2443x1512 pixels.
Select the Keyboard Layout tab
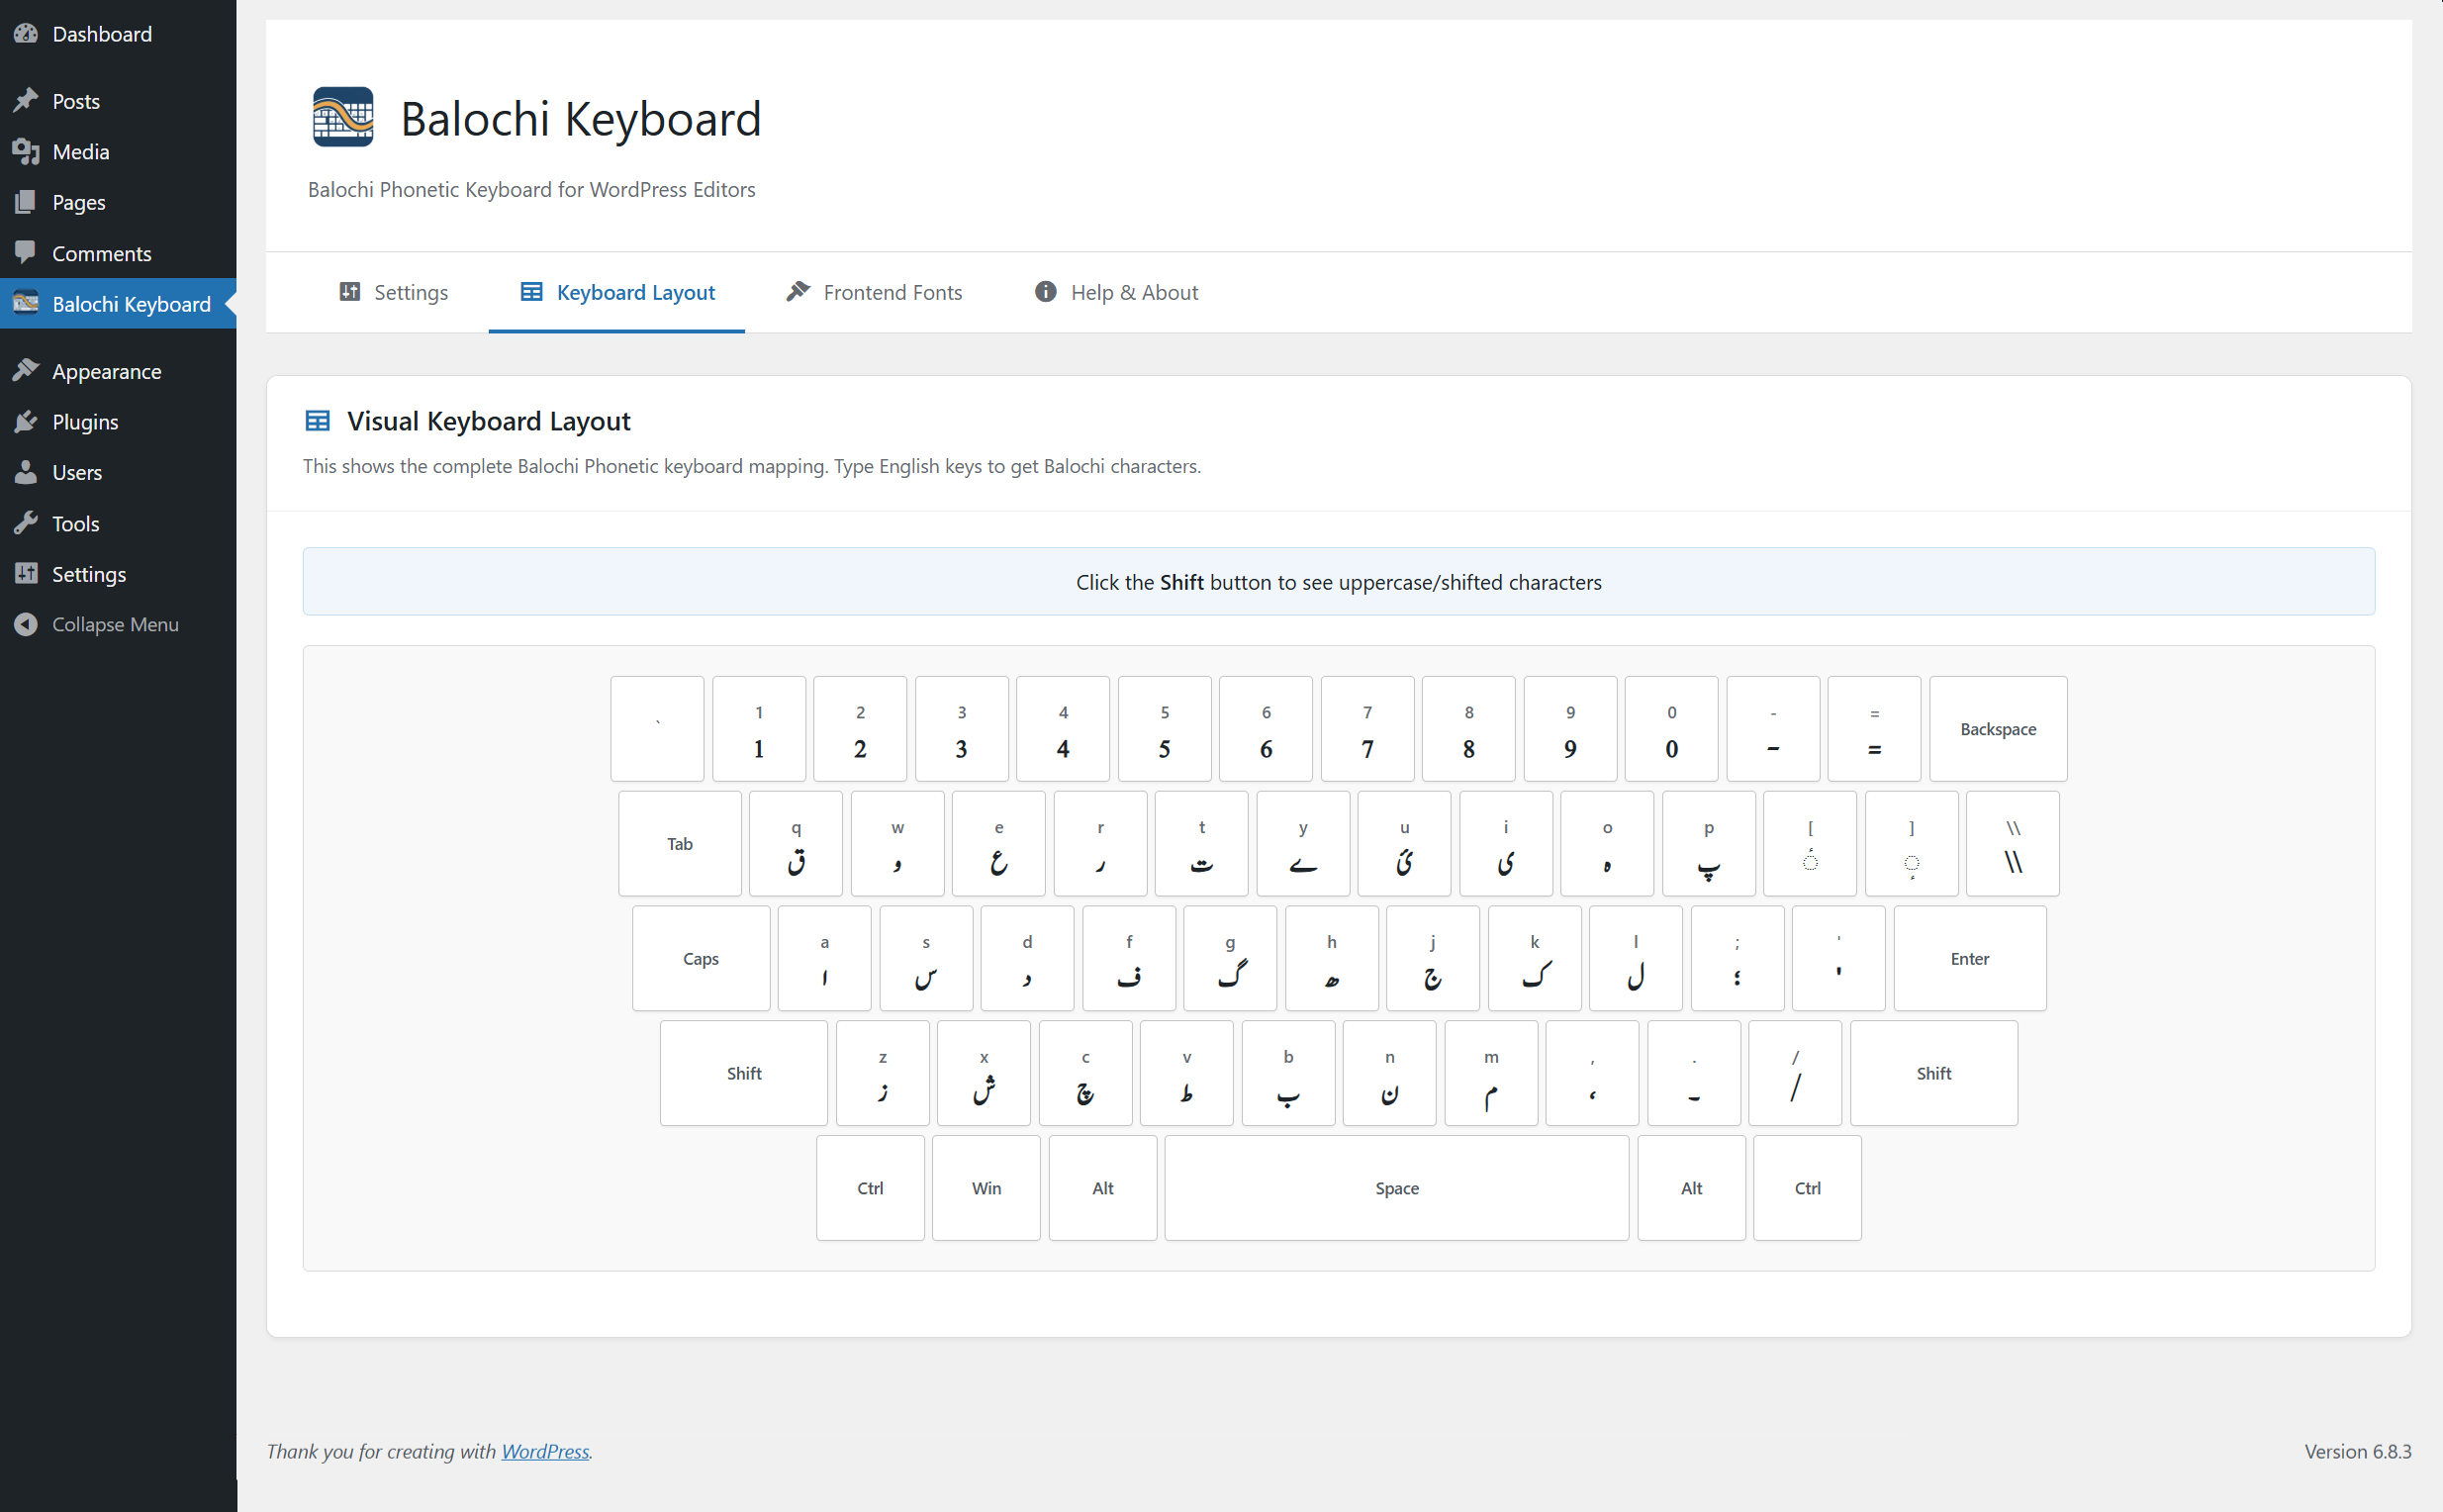617,292
